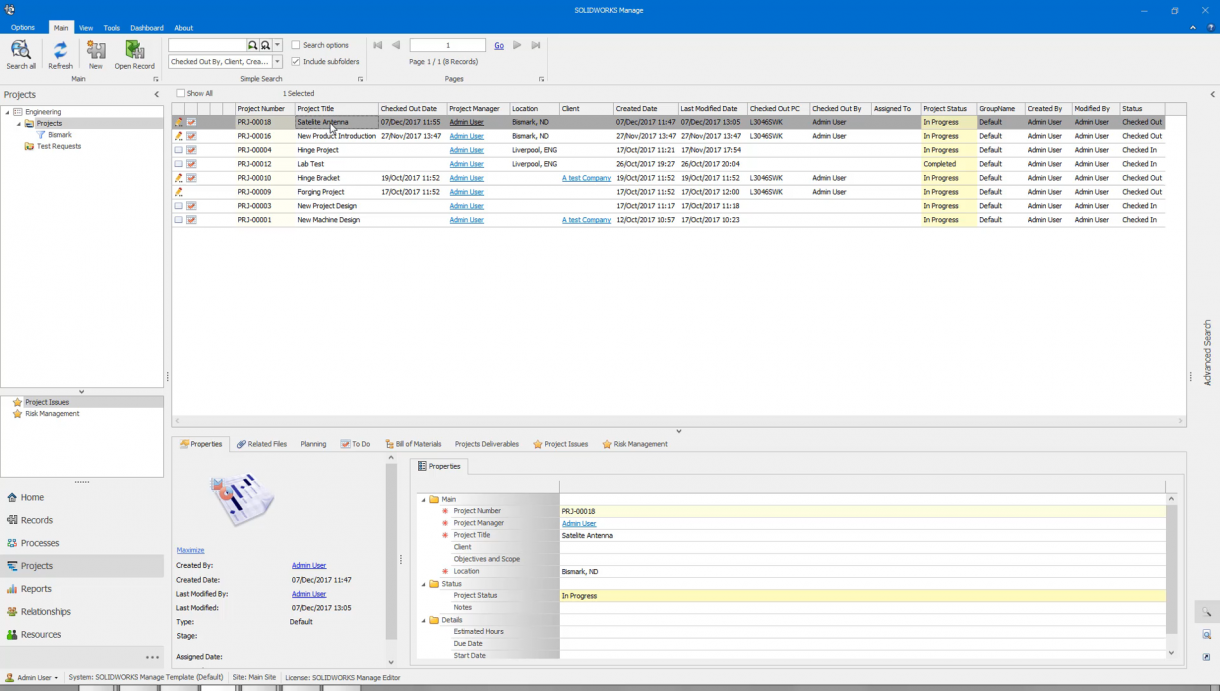Image resolution: width=1220 pixels, height=691 pixels.
Task: Toggle the Search options checkbox
Action: [x=296, y=45]
